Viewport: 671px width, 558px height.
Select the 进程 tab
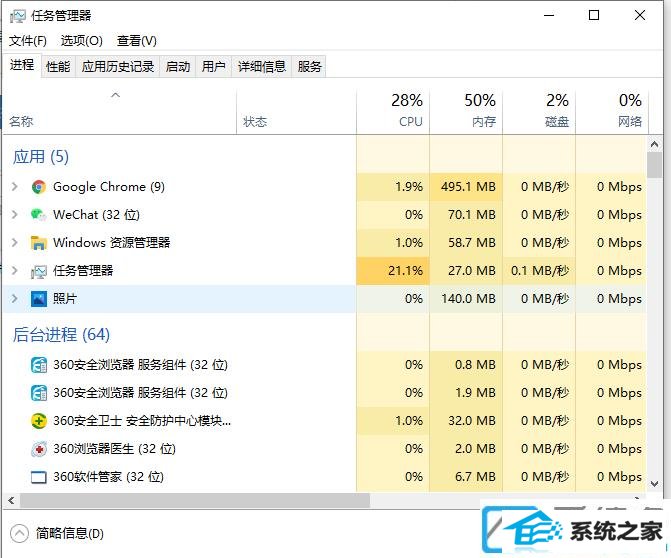coord(22,65)
